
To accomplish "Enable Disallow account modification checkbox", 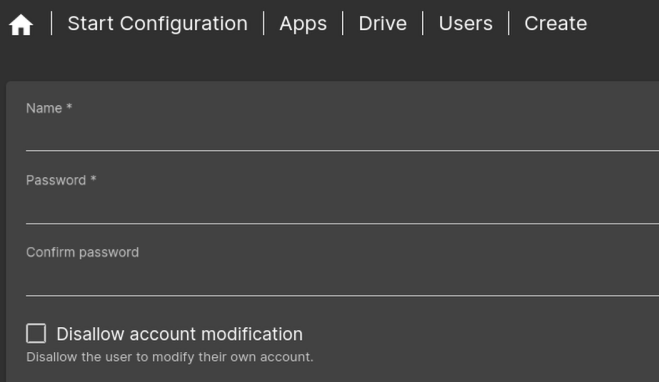I will (x=36, y=333).
